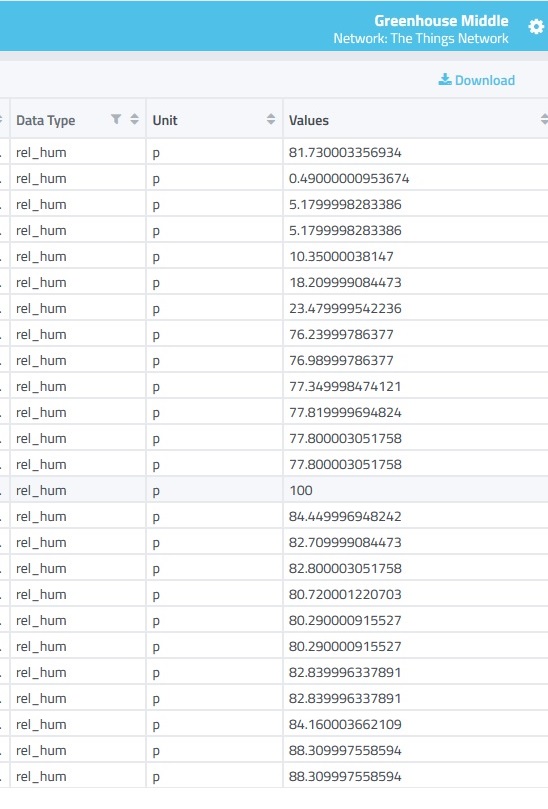548x809 pixels.
Task: Click the Data Type column header
Action: click(x=46, y=120)
